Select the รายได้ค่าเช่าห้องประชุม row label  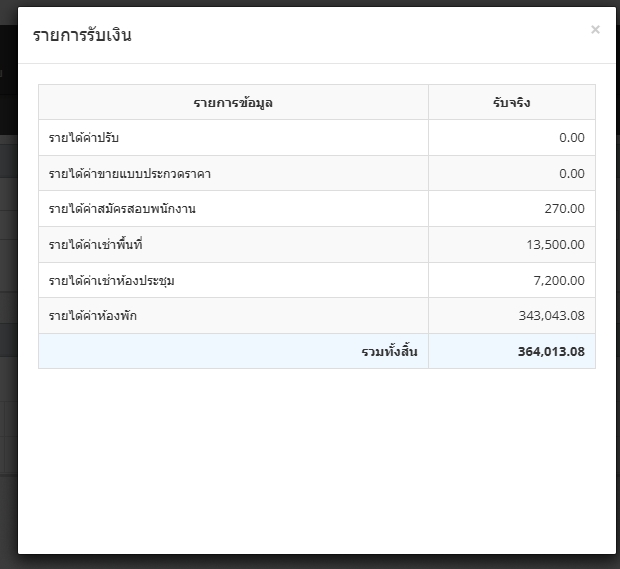click(x=112, y=281)
